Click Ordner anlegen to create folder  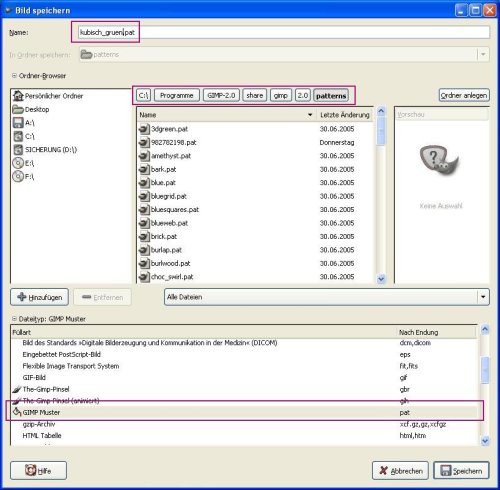coord(464,96)
